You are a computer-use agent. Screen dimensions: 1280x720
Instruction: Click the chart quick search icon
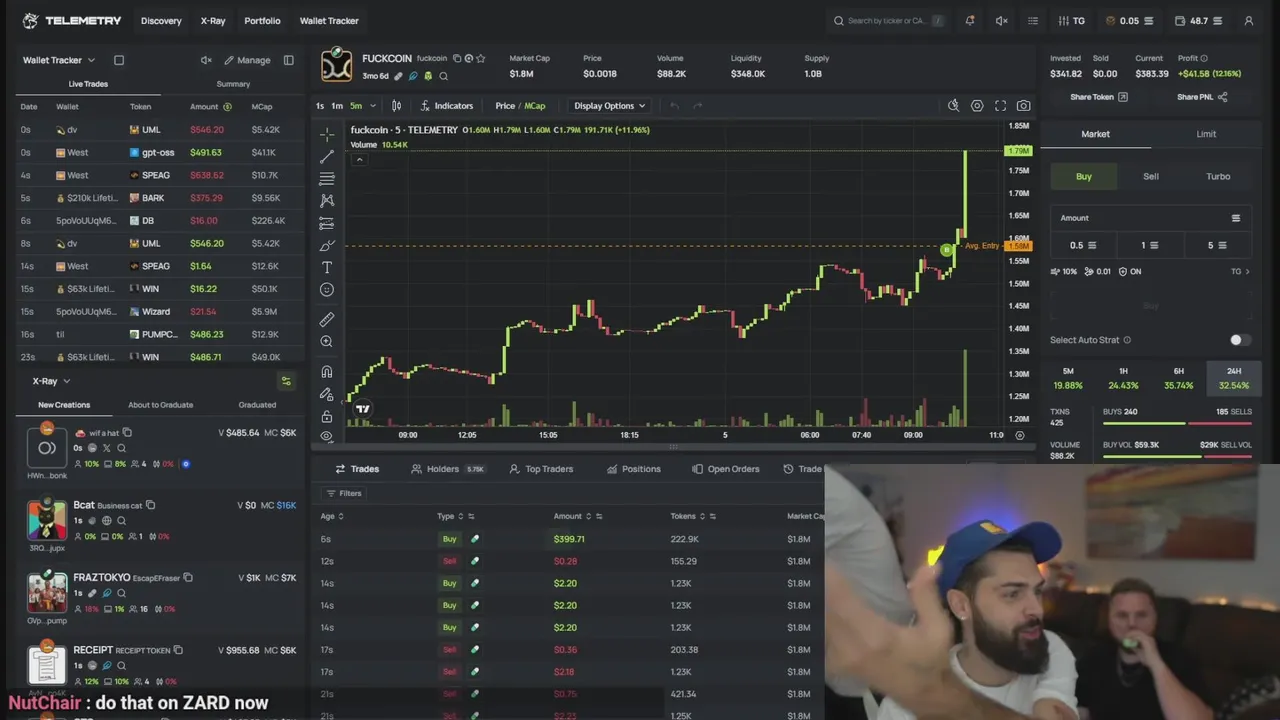tap(953, 105)
